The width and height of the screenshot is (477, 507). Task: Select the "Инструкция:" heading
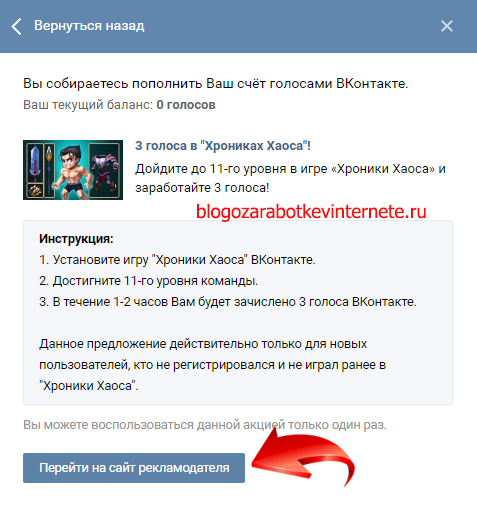click(x=76, y=239)
